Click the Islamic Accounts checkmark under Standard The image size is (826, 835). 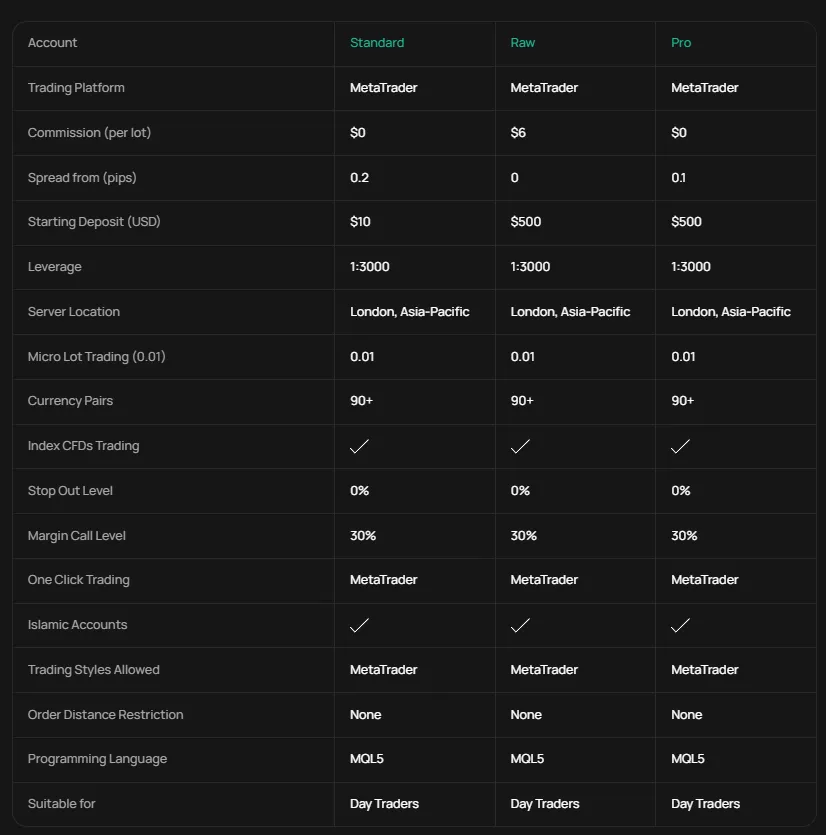tap(360, 625)
